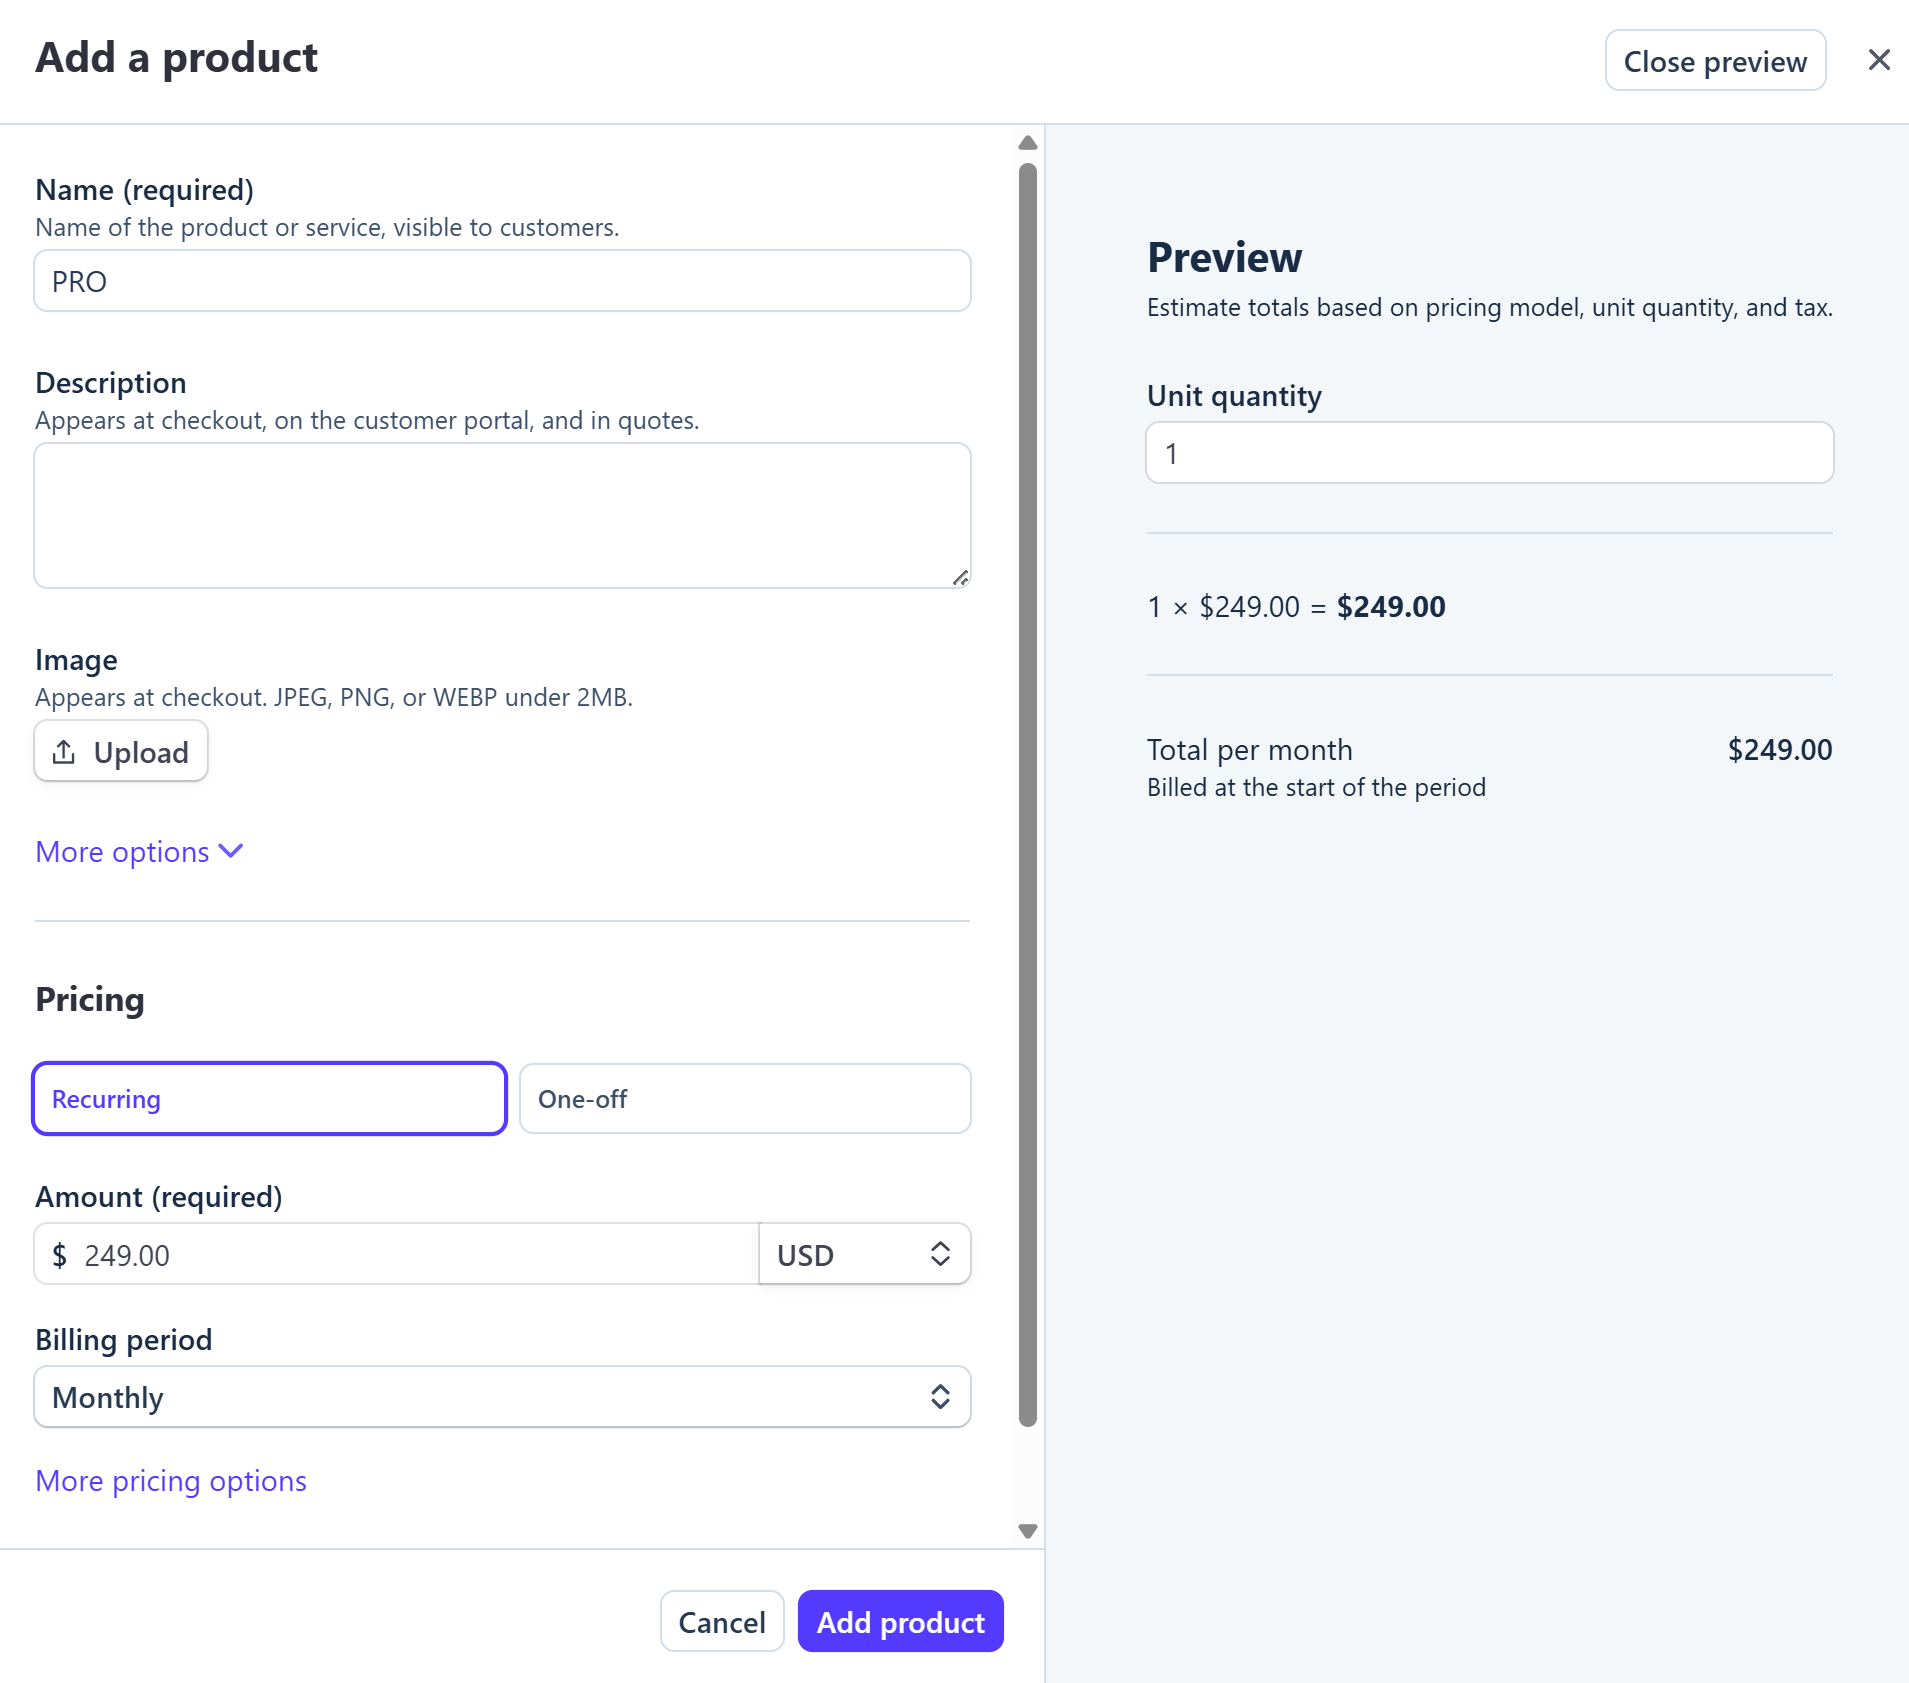Click the product Name input field
1909x1683 pixels.
(502, 281)
